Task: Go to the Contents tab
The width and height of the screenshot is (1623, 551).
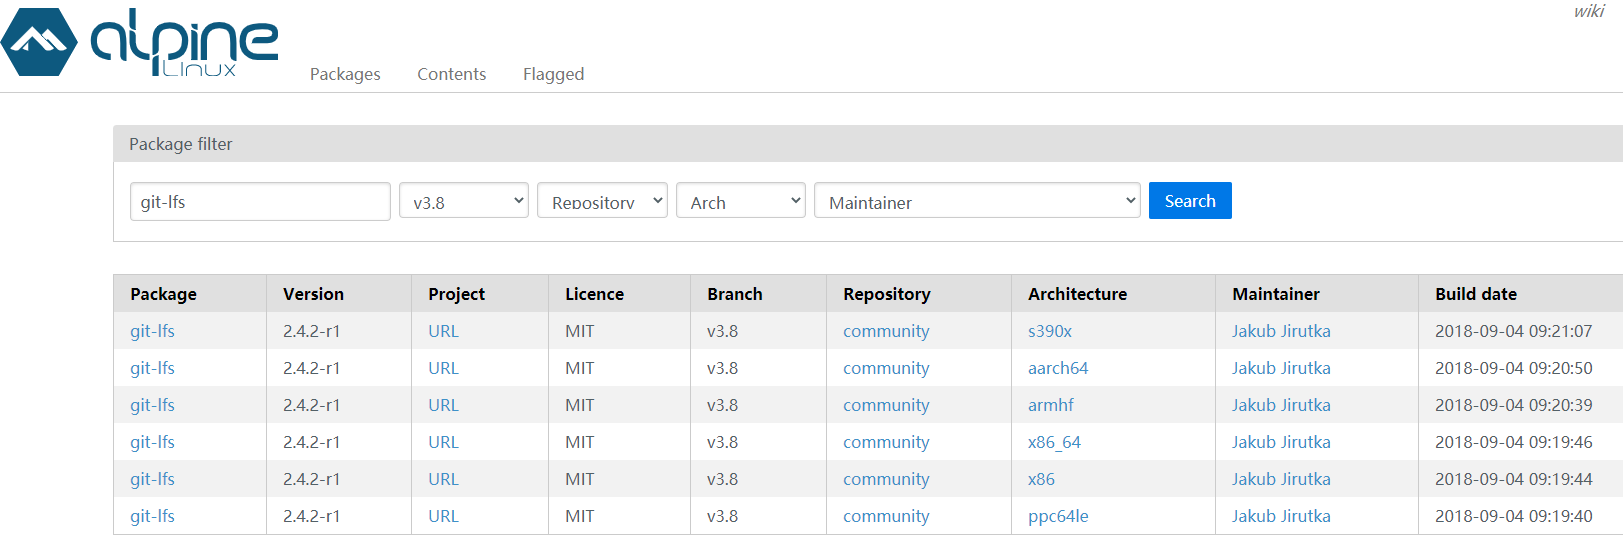Action: tap(451, 74)
